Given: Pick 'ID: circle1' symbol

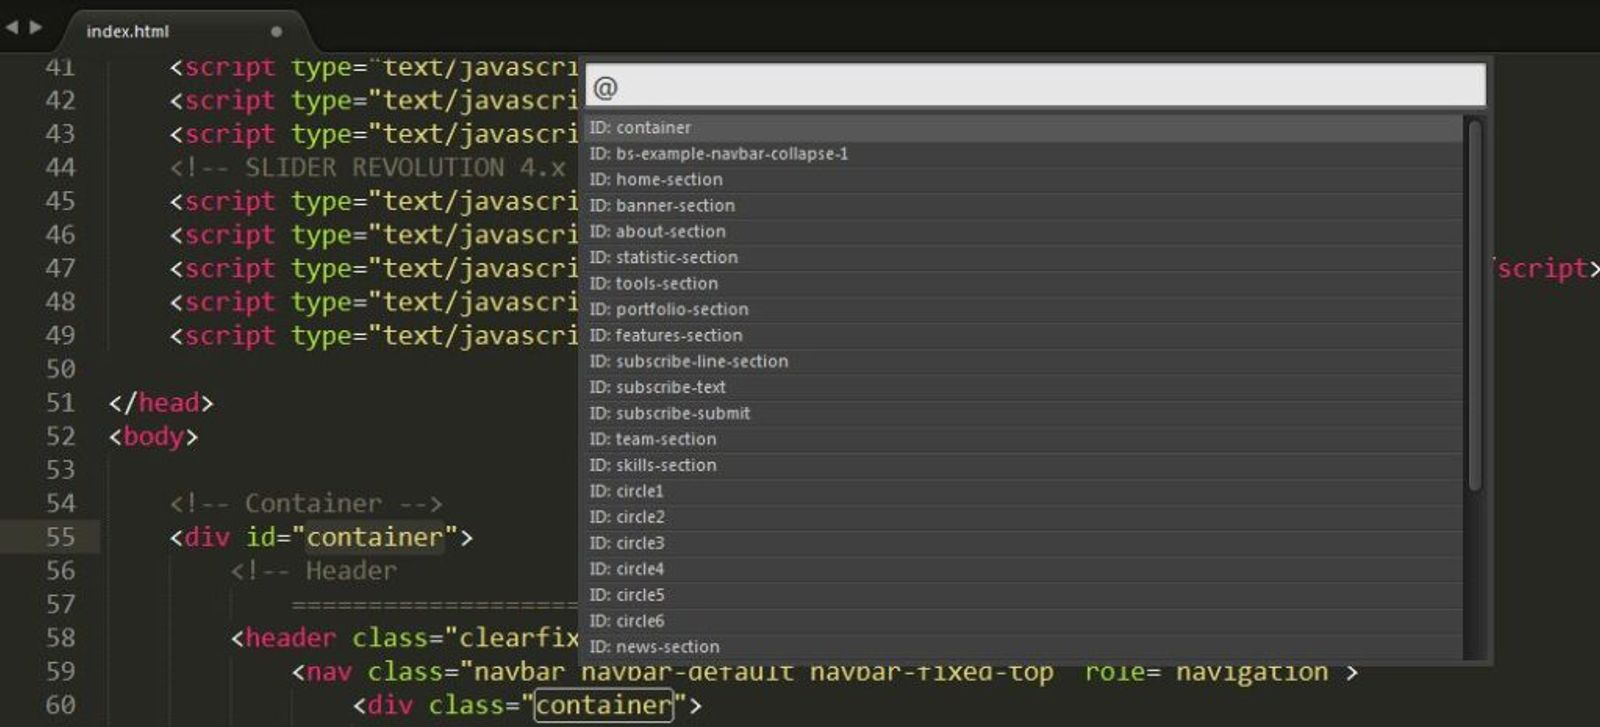Looking at the screenshot, I should 1023,492.
